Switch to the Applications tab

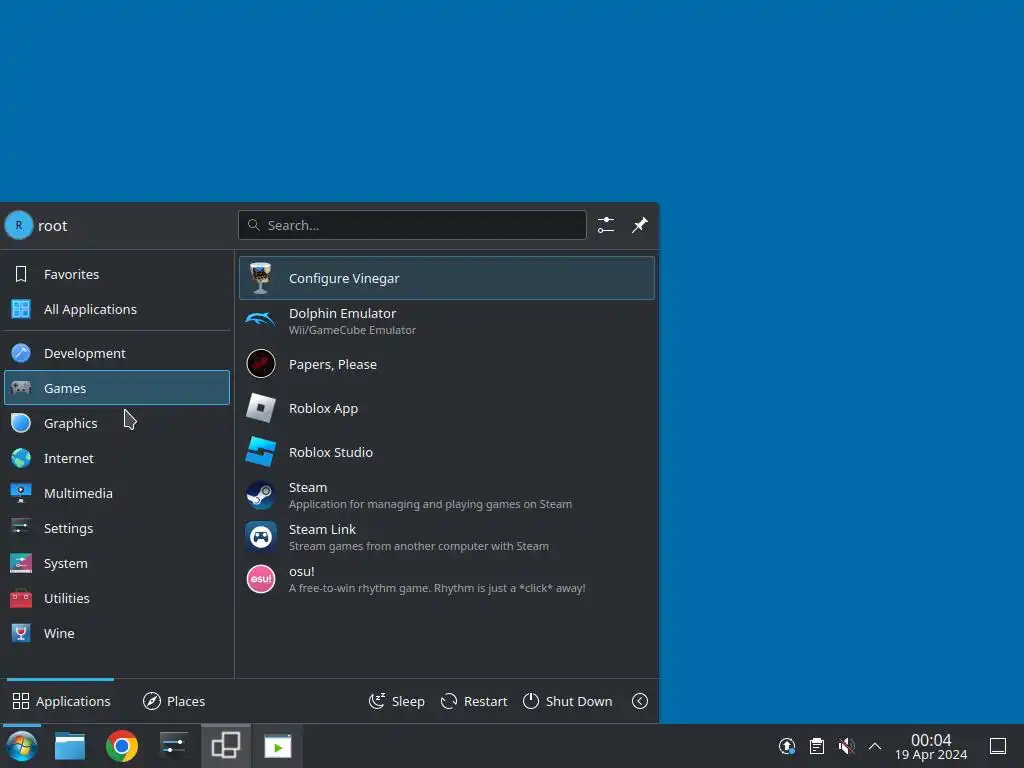click(x=61, y=701)
